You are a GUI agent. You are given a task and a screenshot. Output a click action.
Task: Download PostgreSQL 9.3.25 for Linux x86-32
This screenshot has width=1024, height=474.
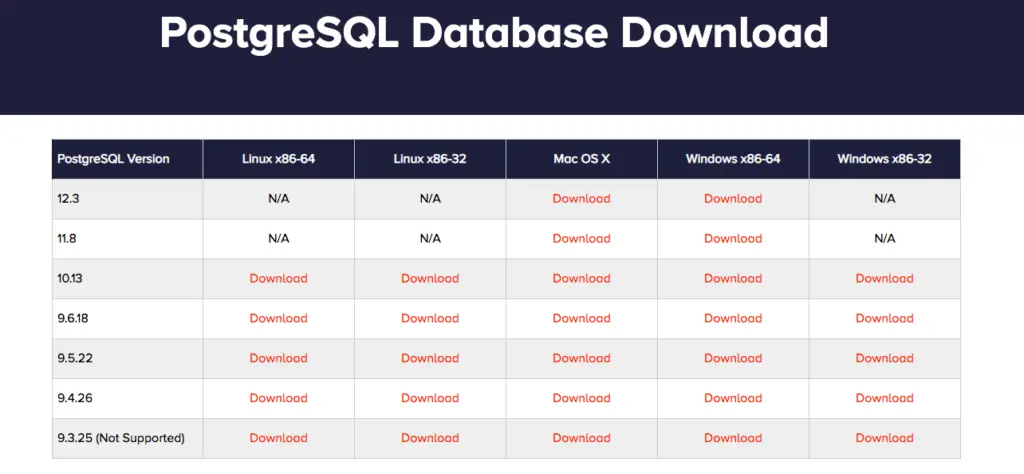(x=430, y=437)
